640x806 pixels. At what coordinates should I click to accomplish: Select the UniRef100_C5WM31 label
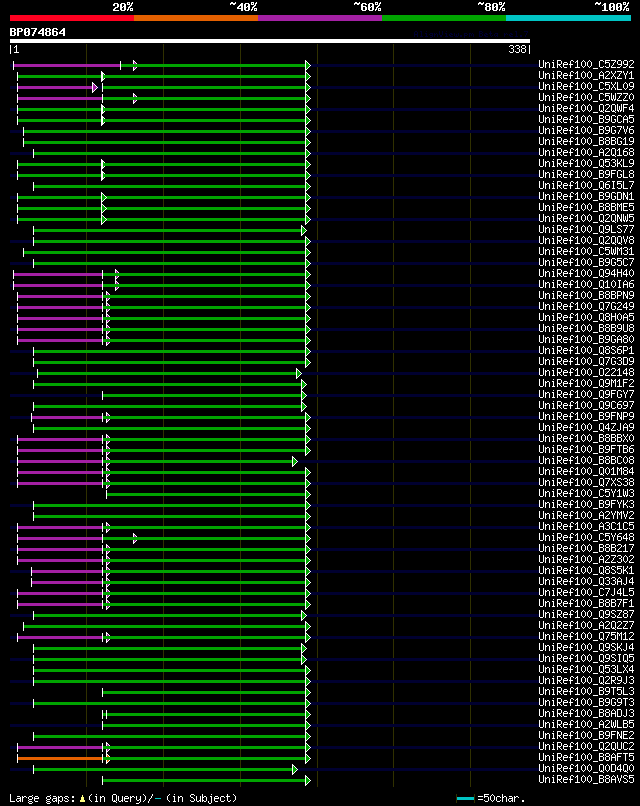click(586, 251)
